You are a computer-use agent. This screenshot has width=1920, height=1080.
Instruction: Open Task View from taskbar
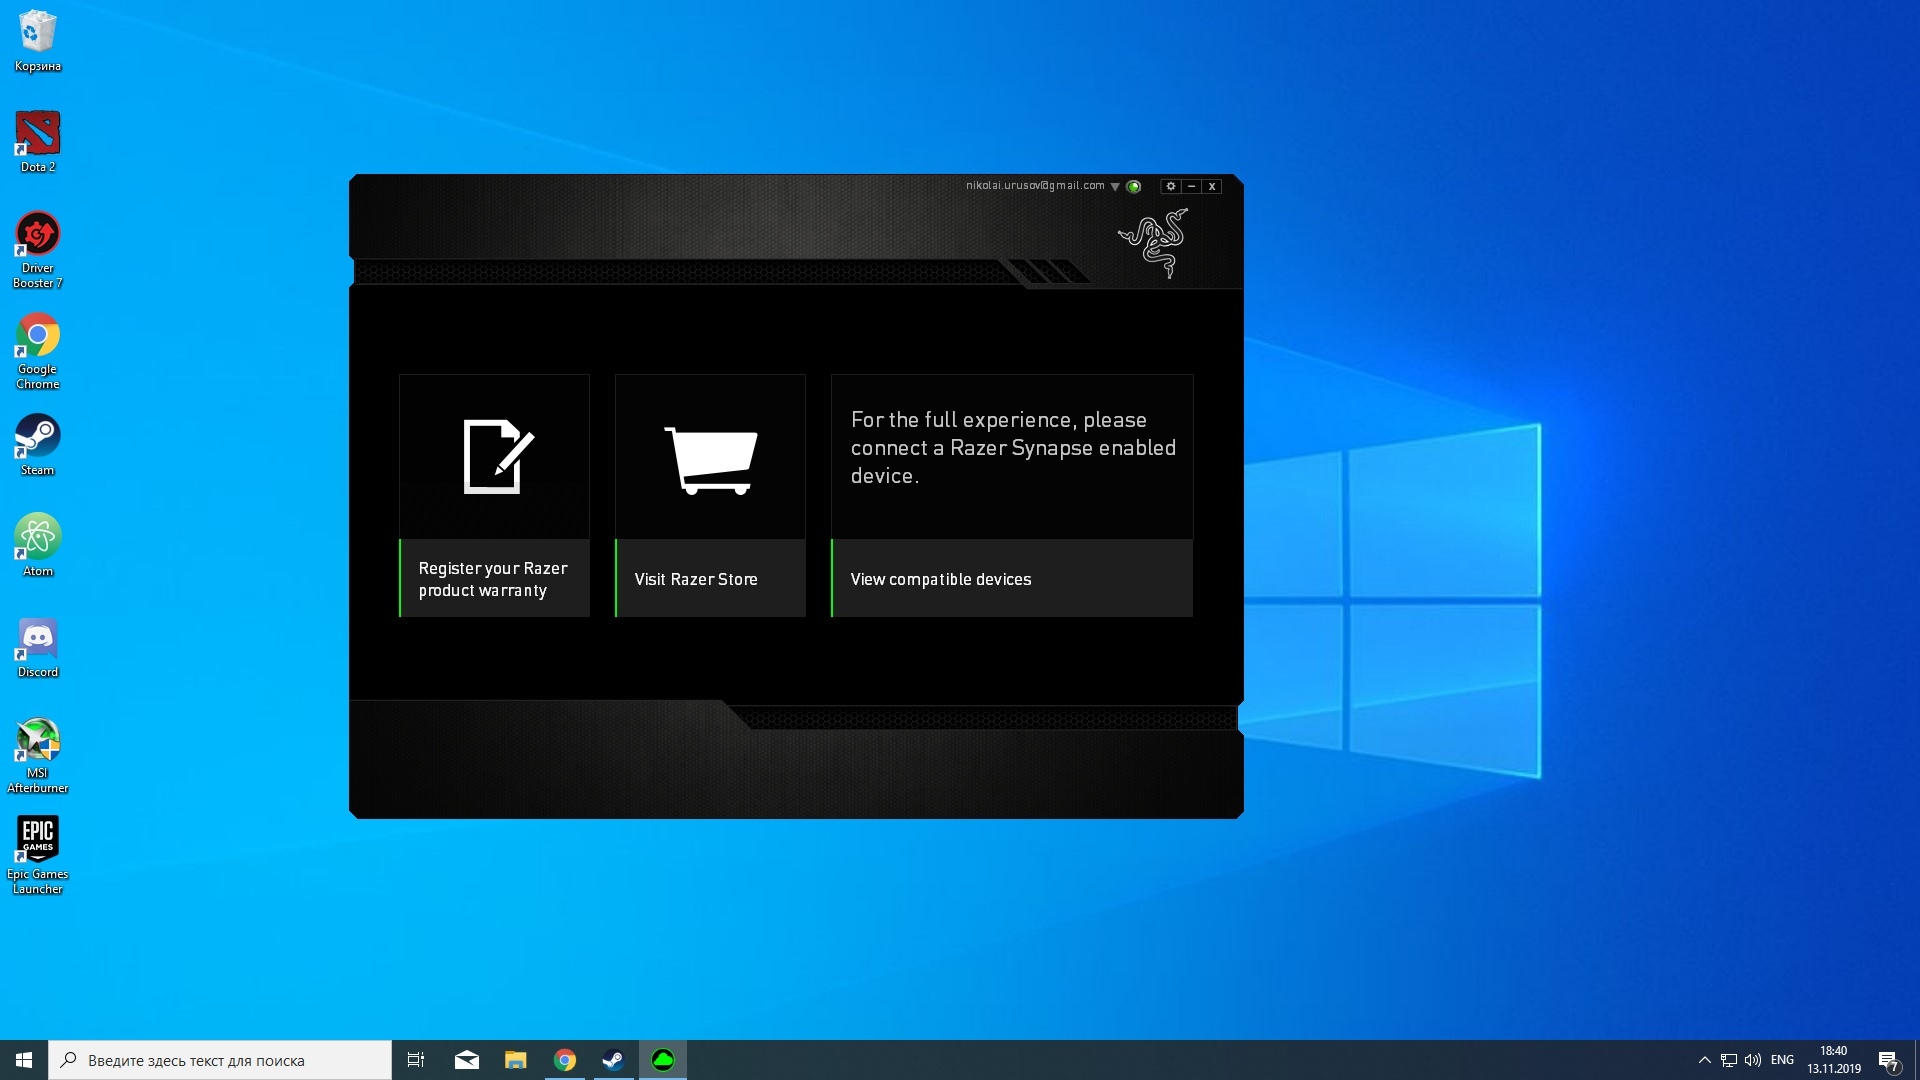tap(416, 1060)
